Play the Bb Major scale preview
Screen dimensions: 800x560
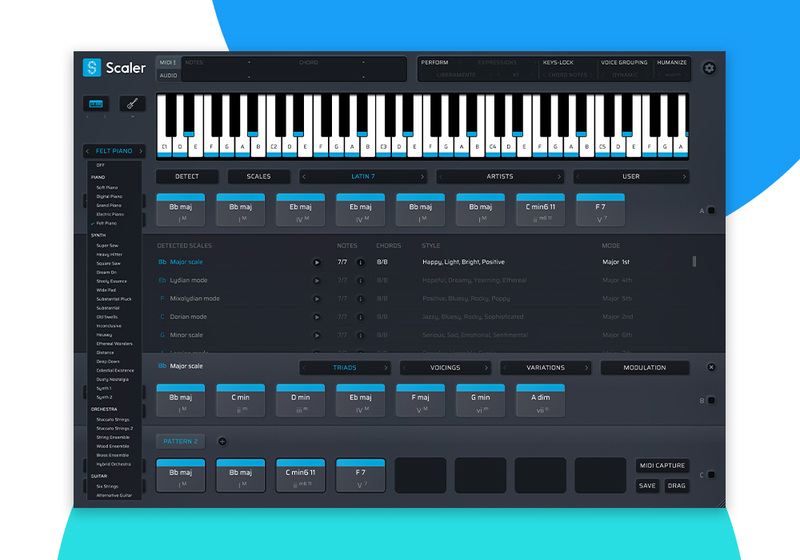pyautogui.click(x=317, y=262)
